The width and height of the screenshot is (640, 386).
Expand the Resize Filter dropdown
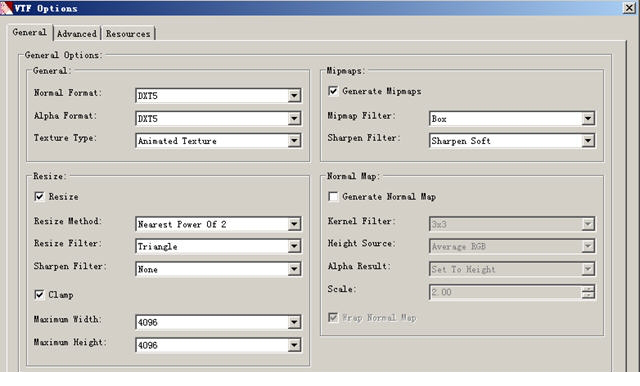click(218, 246)
